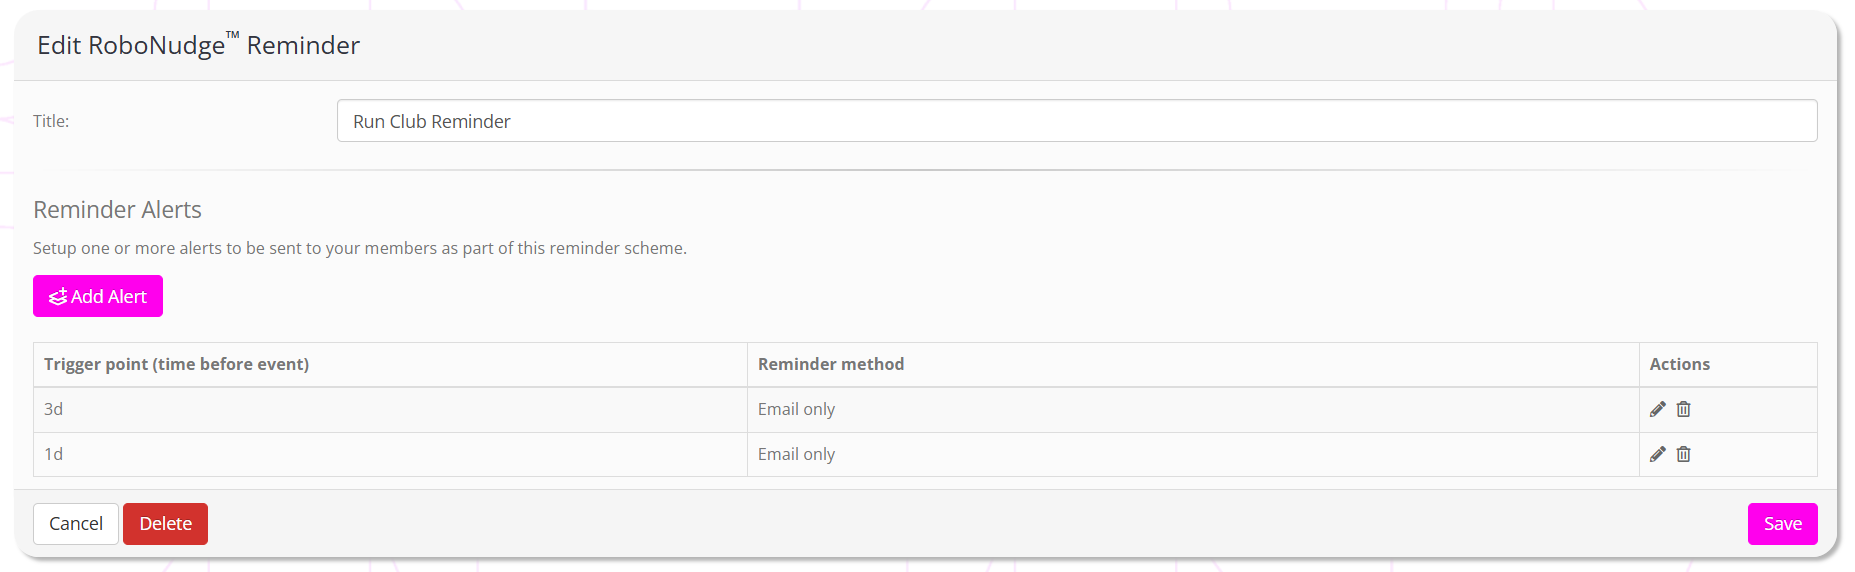Image resolution: width=1855 pixels, height=572 pixels.
Task: Click the Edit RoboNudge Reminder heading
Action: click(x=198, y=46)
